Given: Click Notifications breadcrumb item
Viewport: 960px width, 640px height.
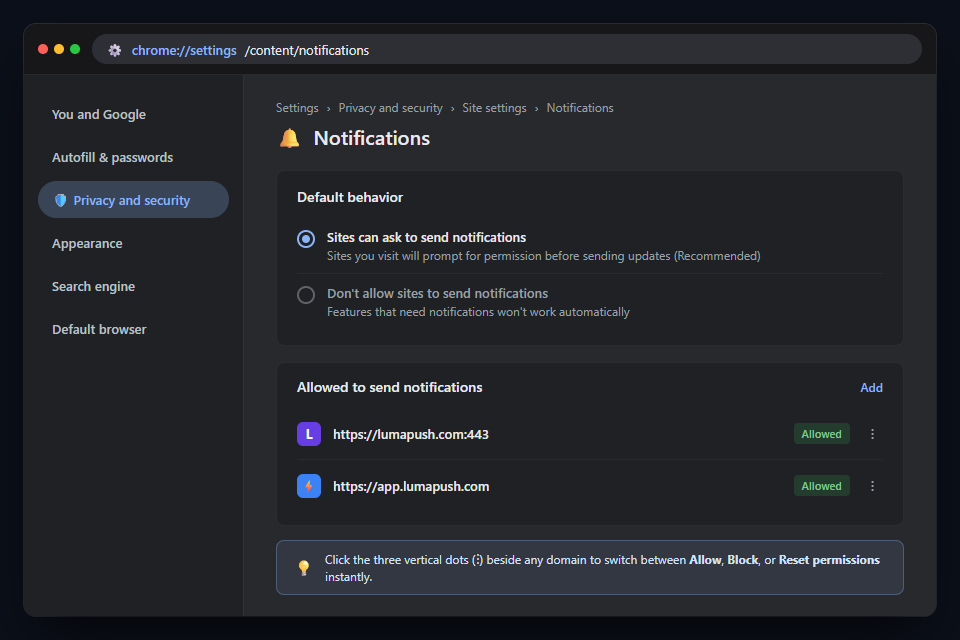Looking at the screenshot, I should point(580,108).
